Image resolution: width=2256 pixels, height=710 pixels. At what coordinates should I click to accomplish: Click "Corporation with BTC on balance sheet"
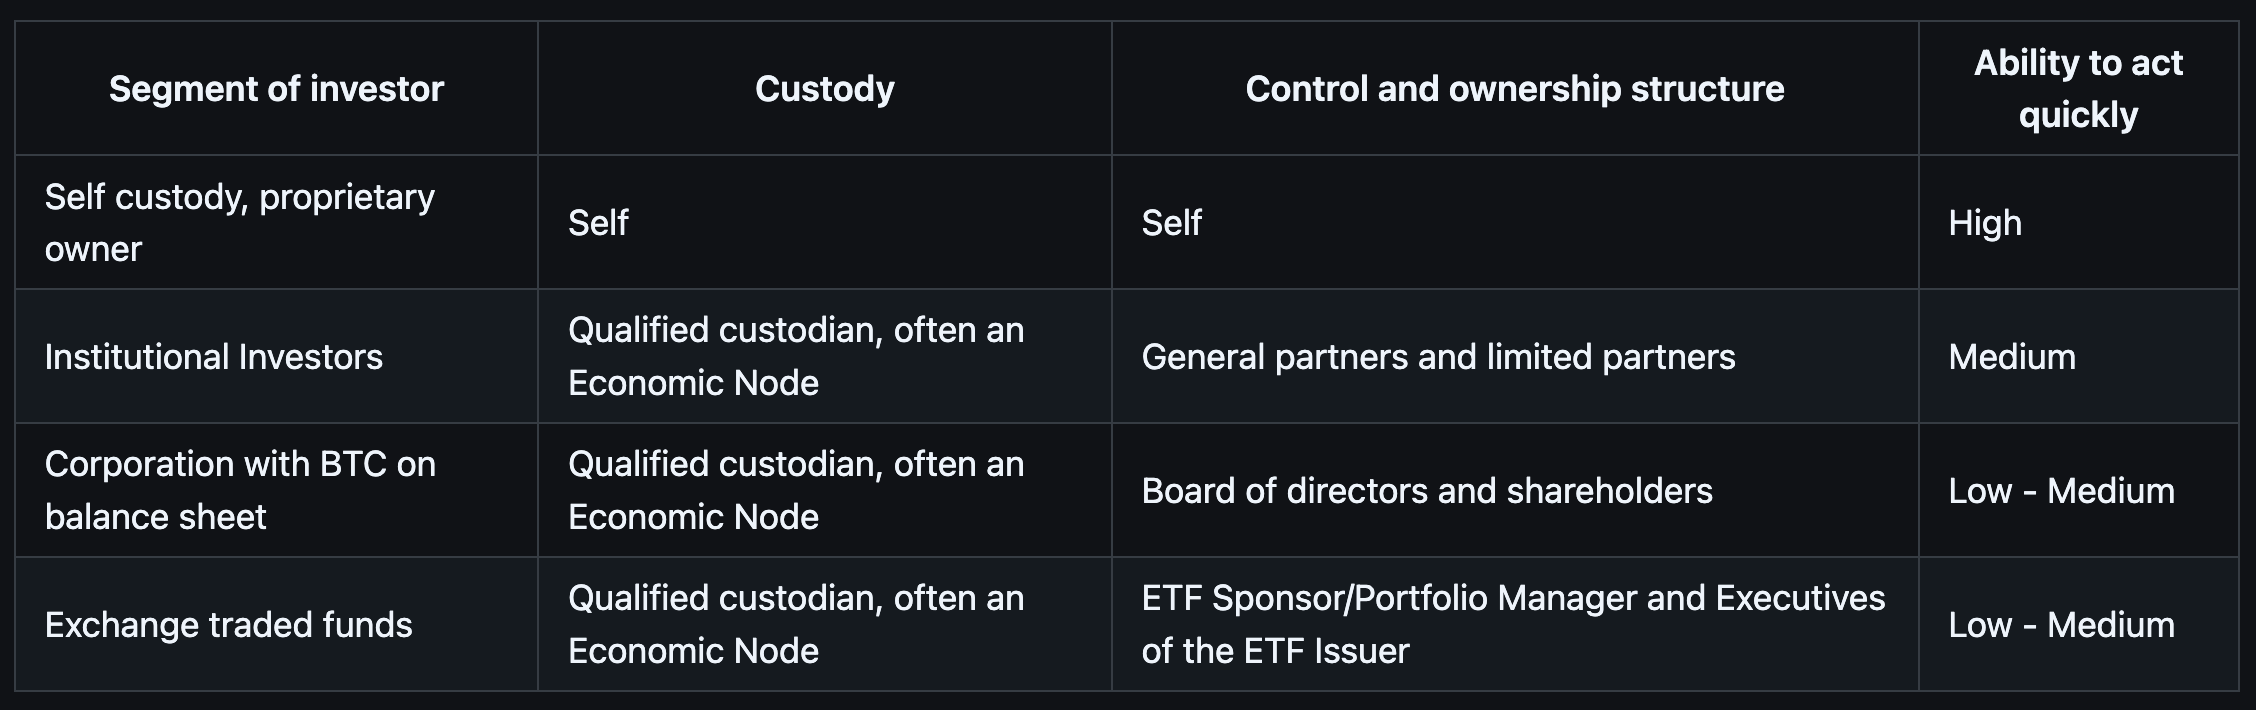[240, 491]
